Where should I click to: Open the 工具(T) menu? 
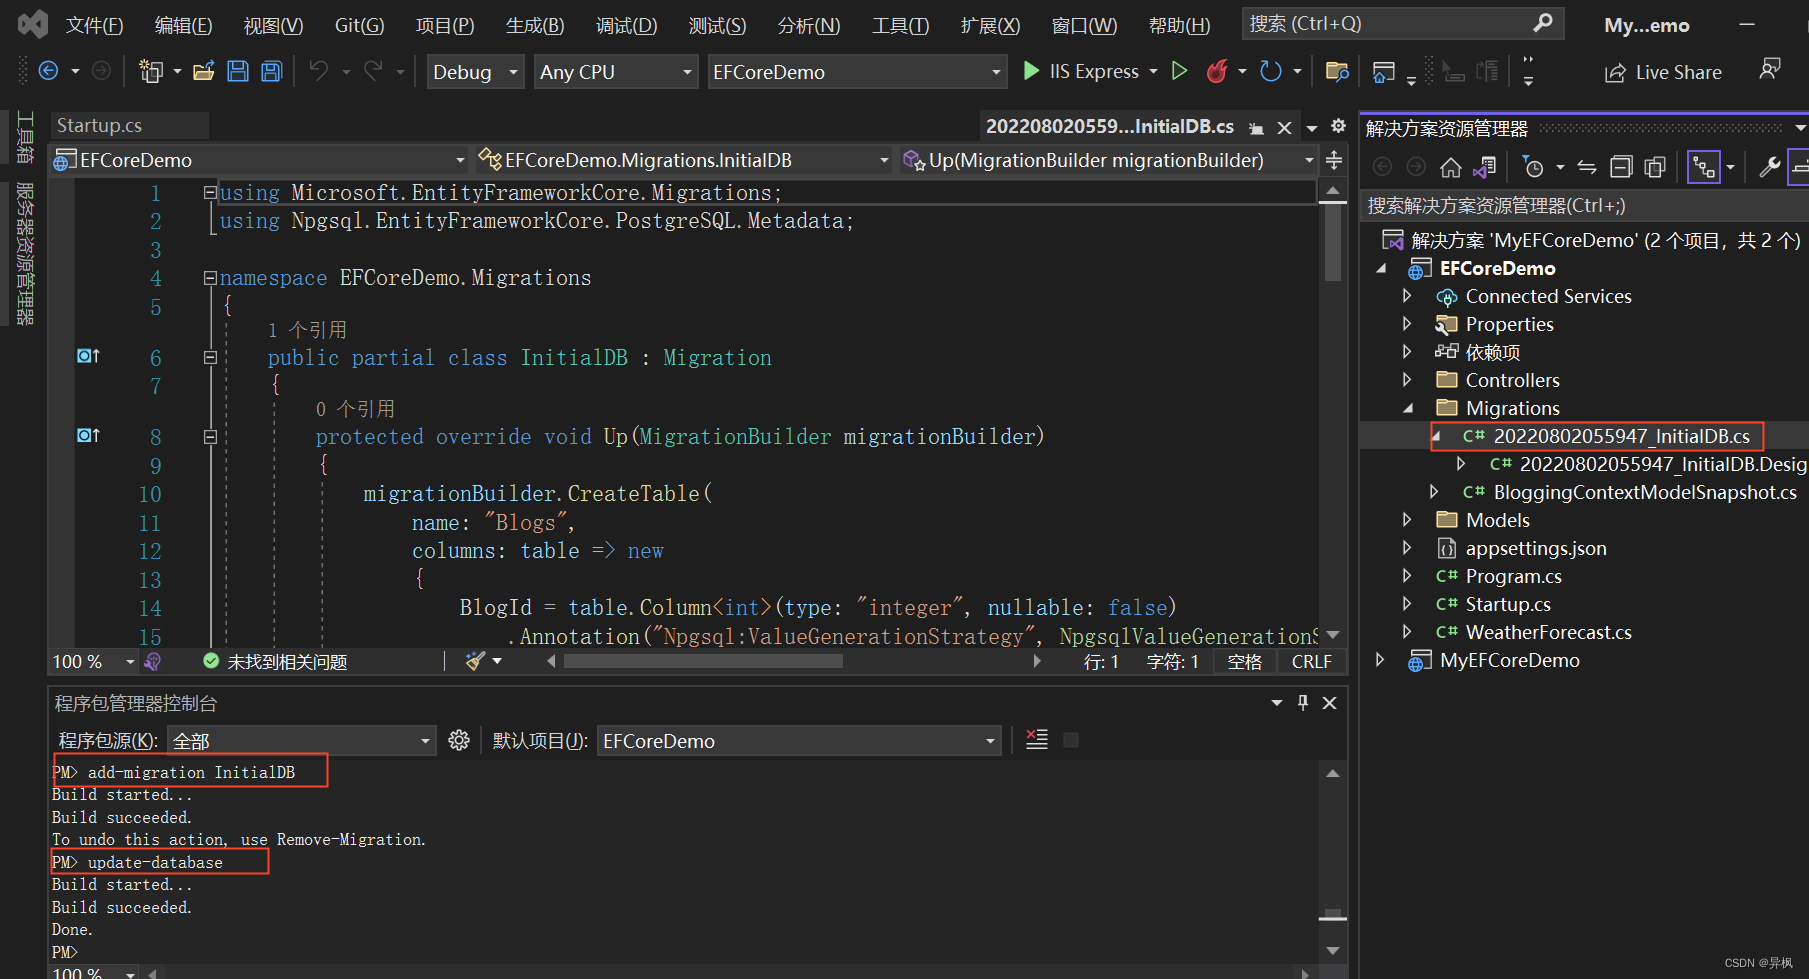point(900,25)
